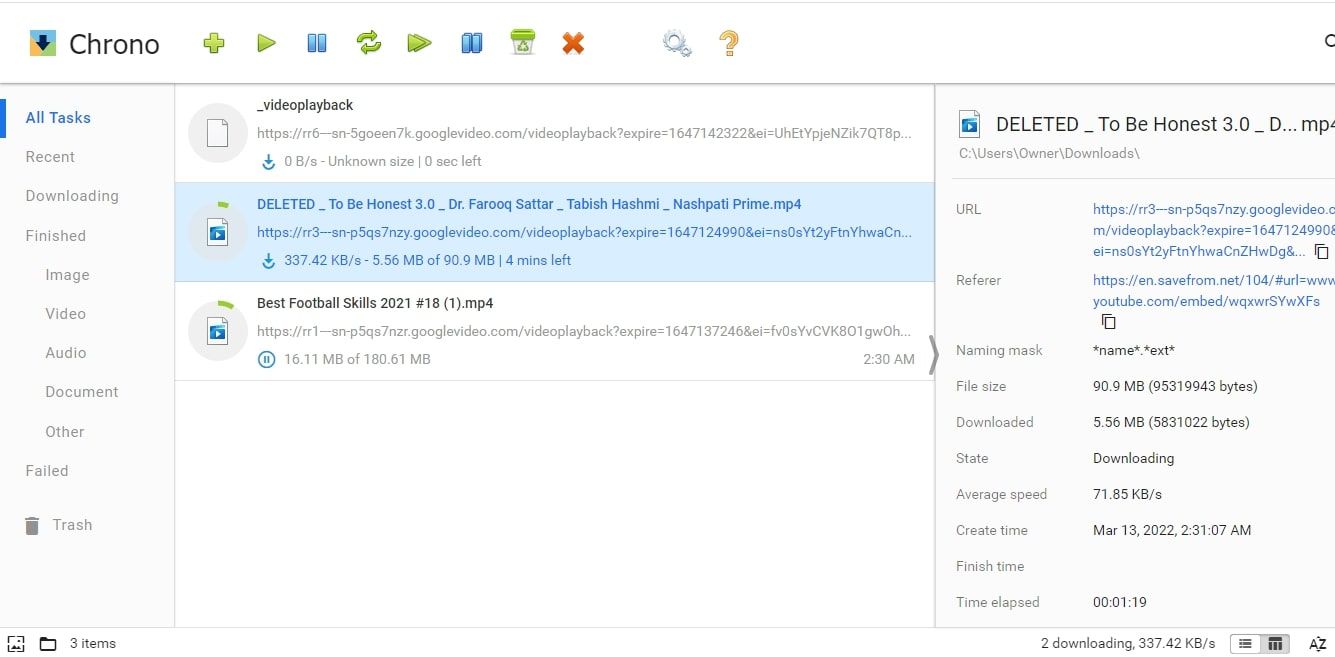Select the _videoplayback task title
The height and width of the screenshot is (657, 1335).
pos(305,105)
